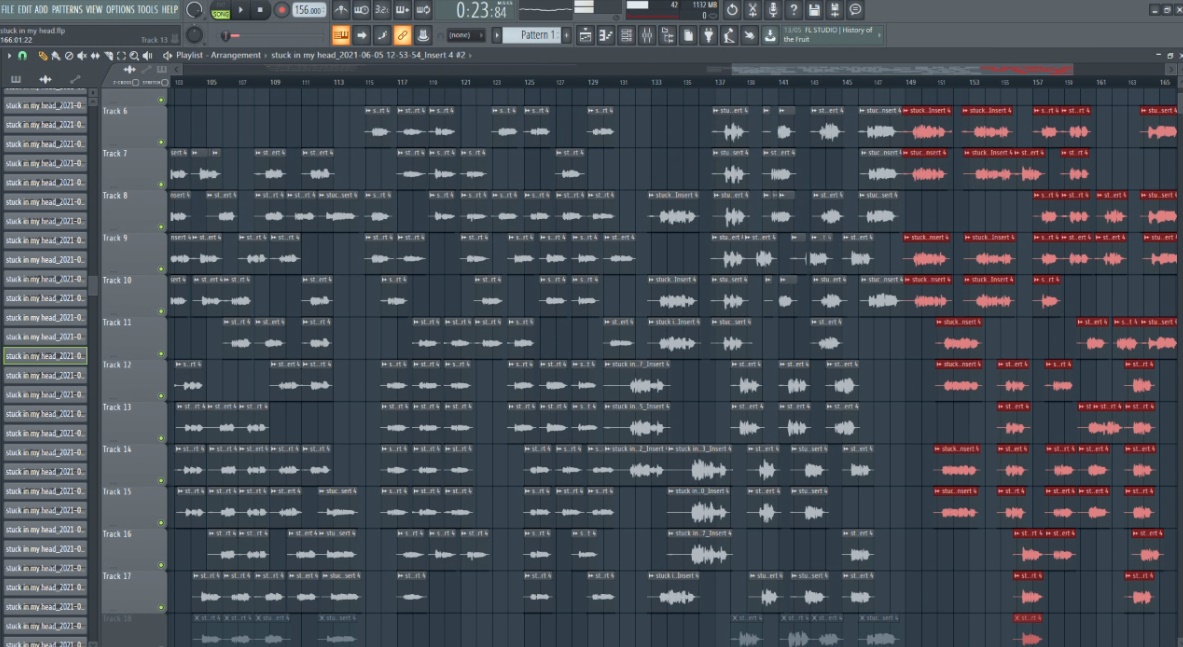Open the PATTERNS menu
The width and height of the screenshot is (1183, 647).
pos(67,9)
